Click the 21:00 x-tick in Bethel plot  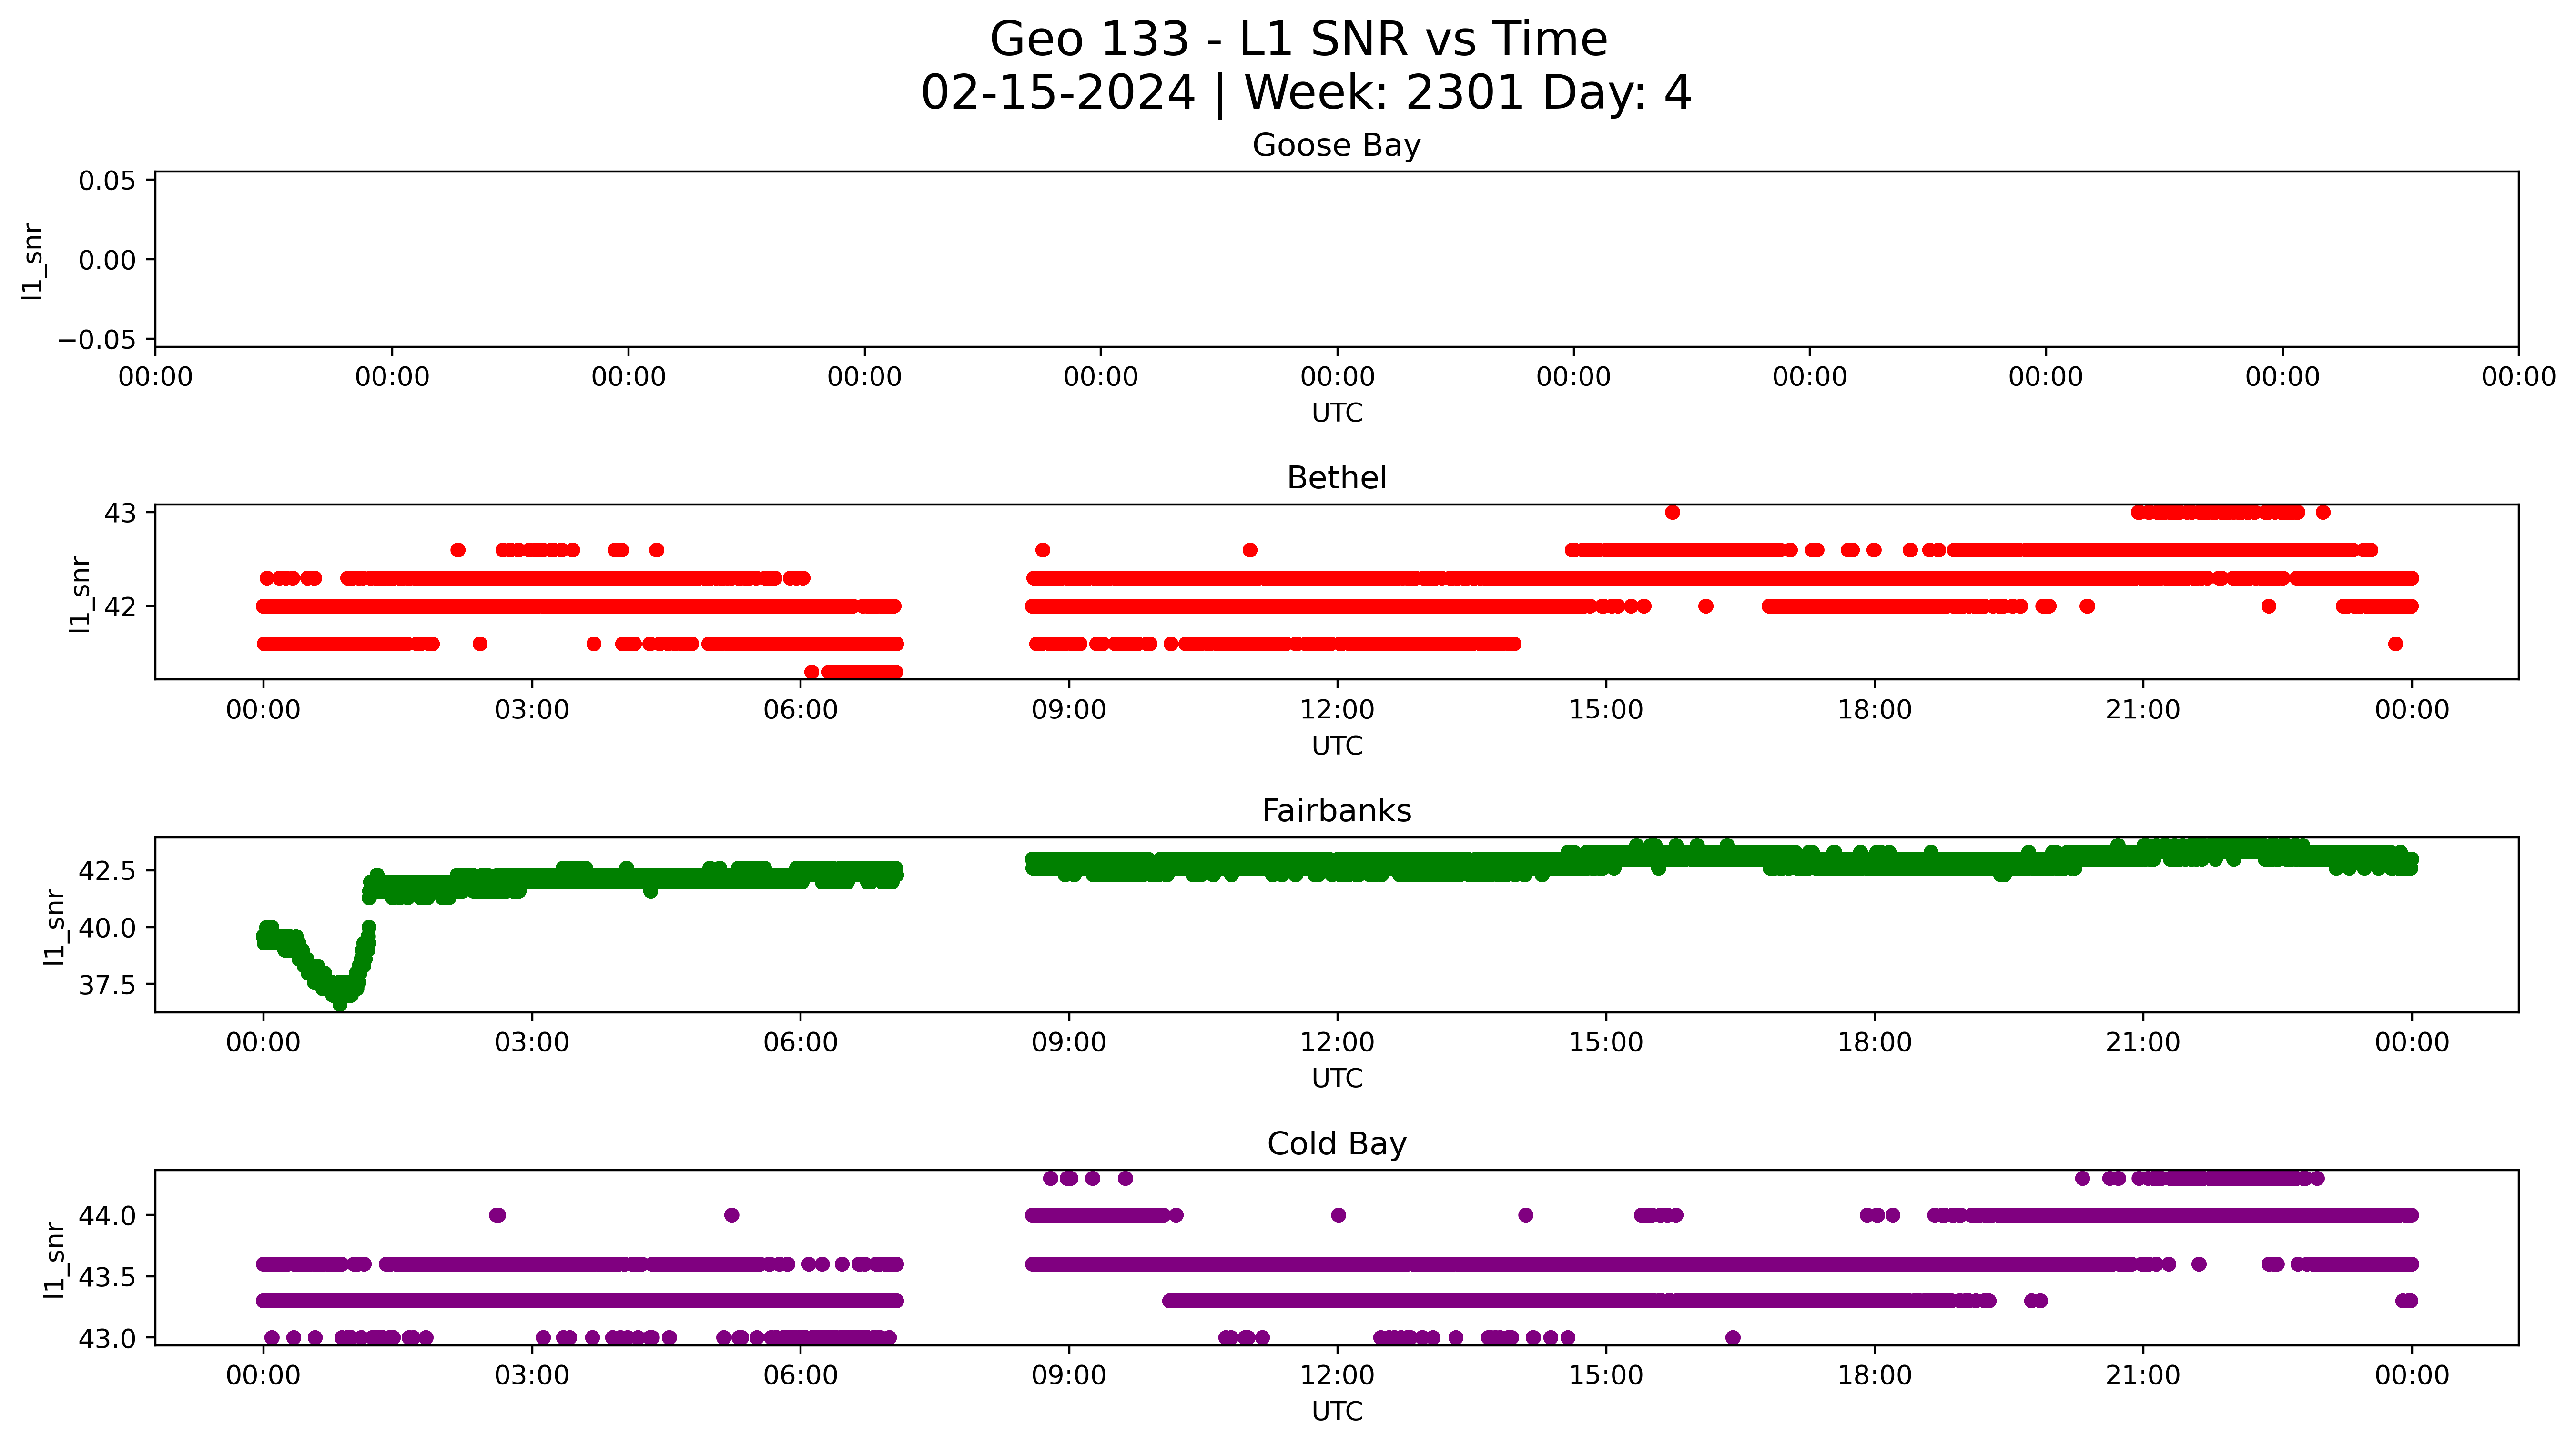click(x=2143, y=710)
